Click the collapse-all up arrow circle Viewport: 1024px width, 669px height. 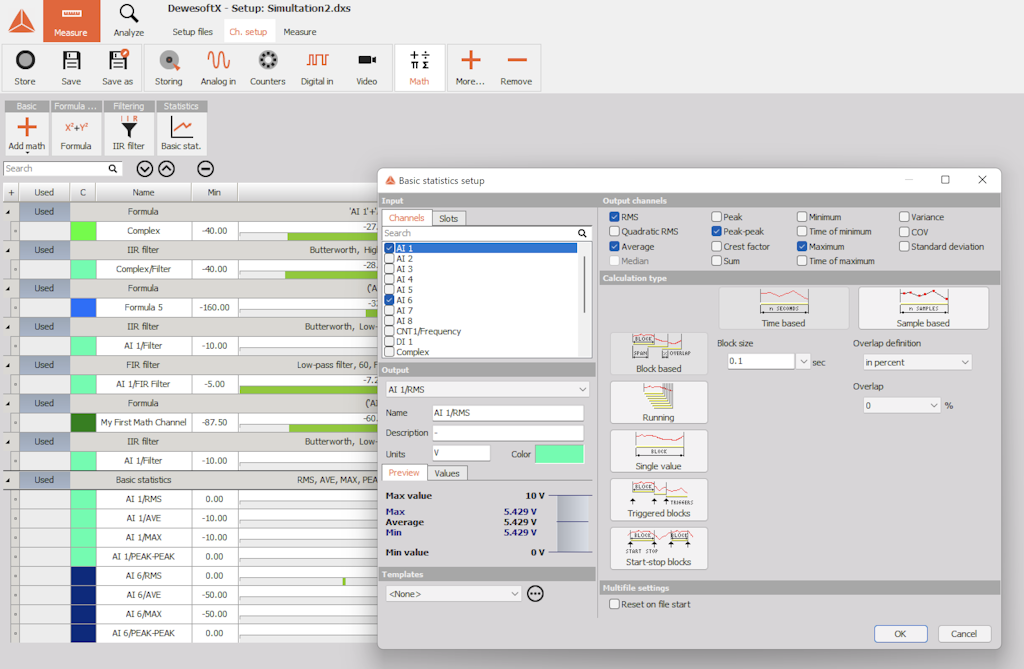pos(167,169)
